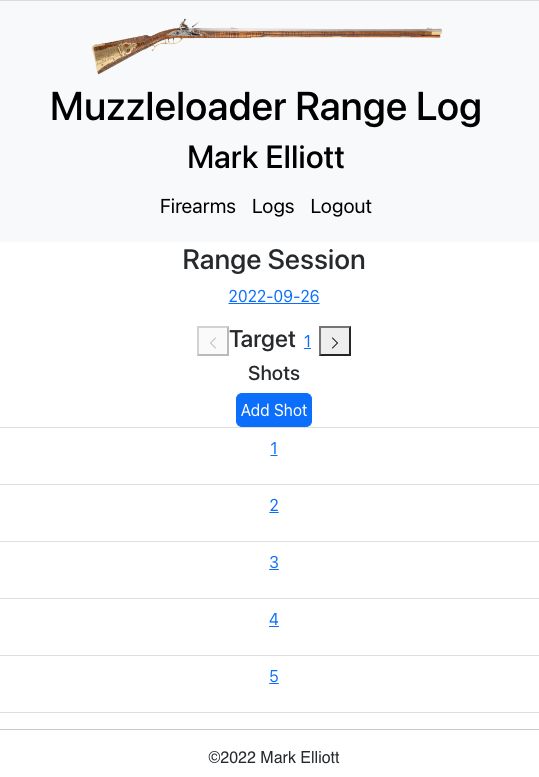Screen dimensions: 539x777
Task: View details of shot 4
Action: [274, 619]
